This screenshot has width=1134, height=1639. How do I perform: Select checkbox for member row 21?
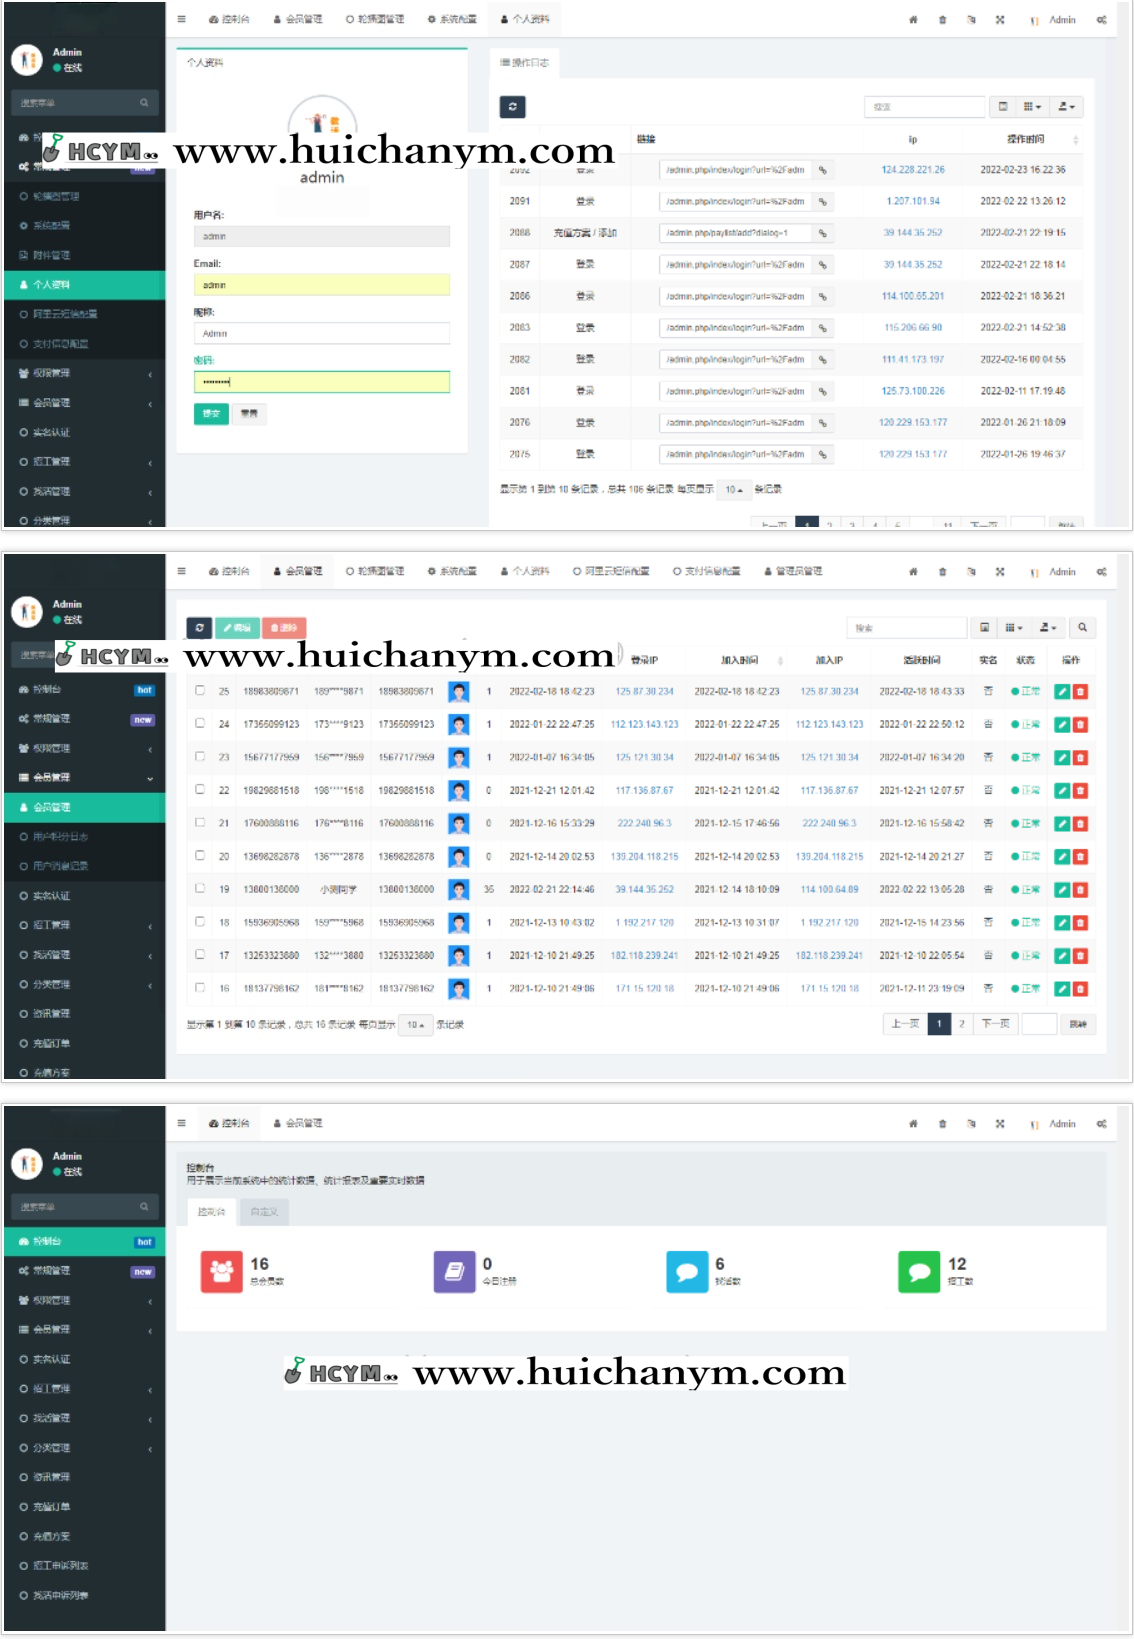tap(200, 822)
